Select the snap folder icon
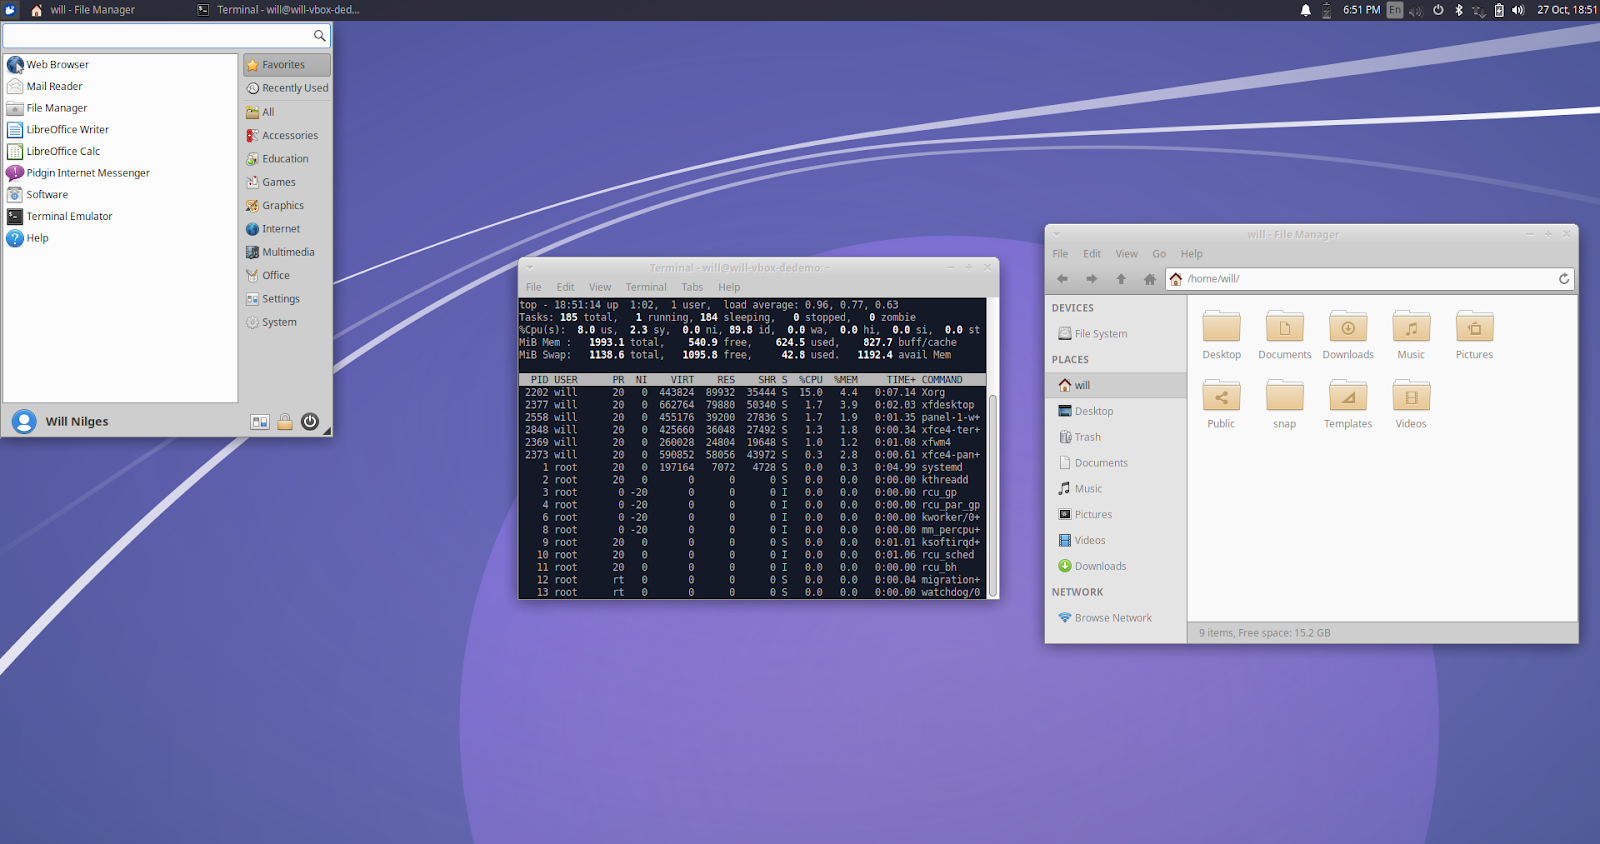Image resolution: width=1600 pixels, height=844 pixels. (1284, 396)
